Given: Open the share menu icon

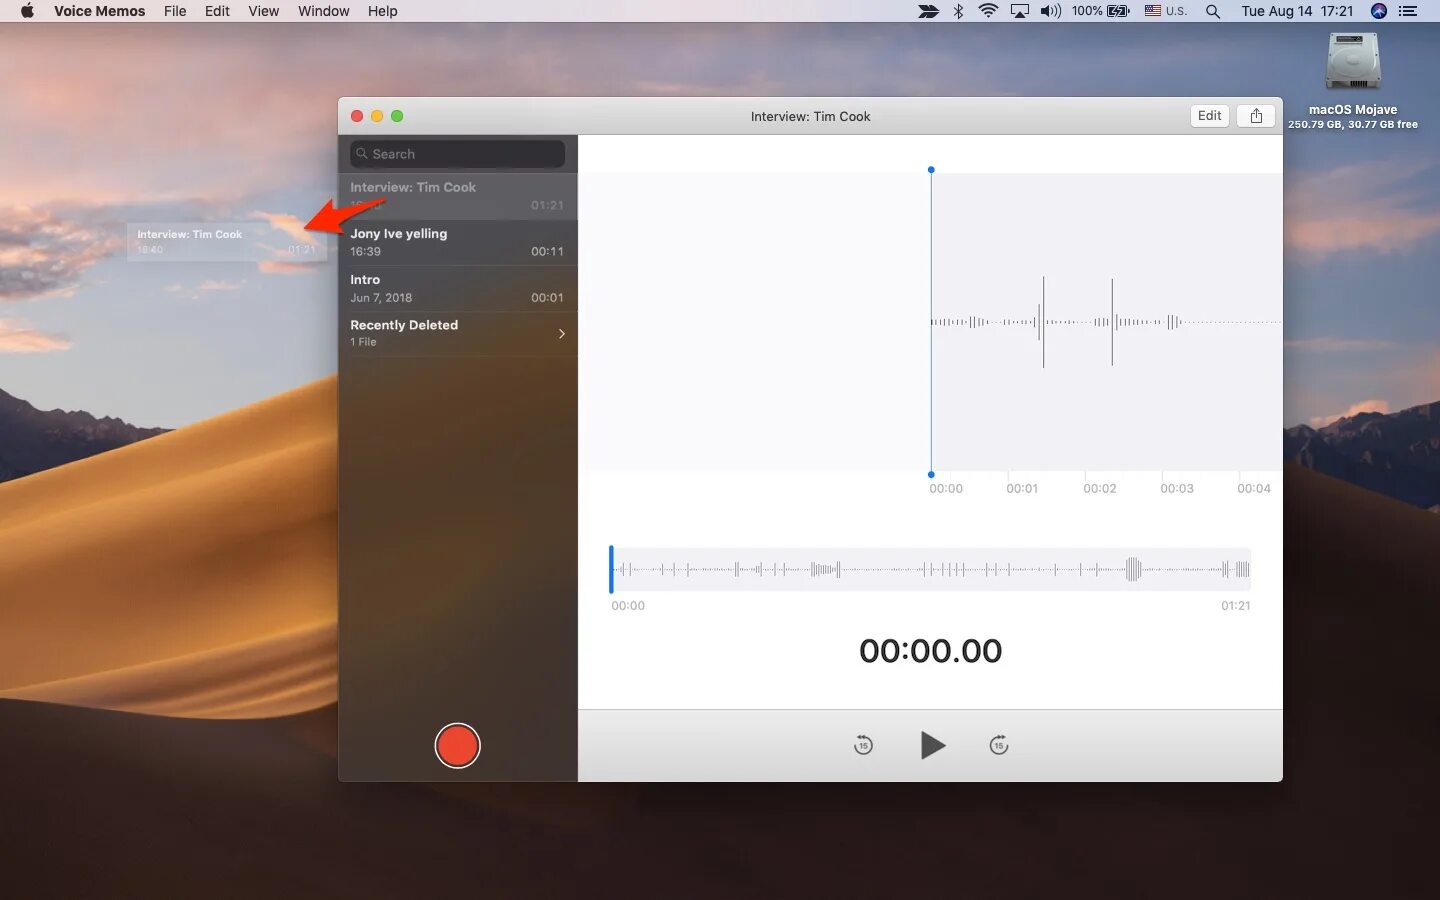Looking at the screenshot, I should (x=1256, y=116).
